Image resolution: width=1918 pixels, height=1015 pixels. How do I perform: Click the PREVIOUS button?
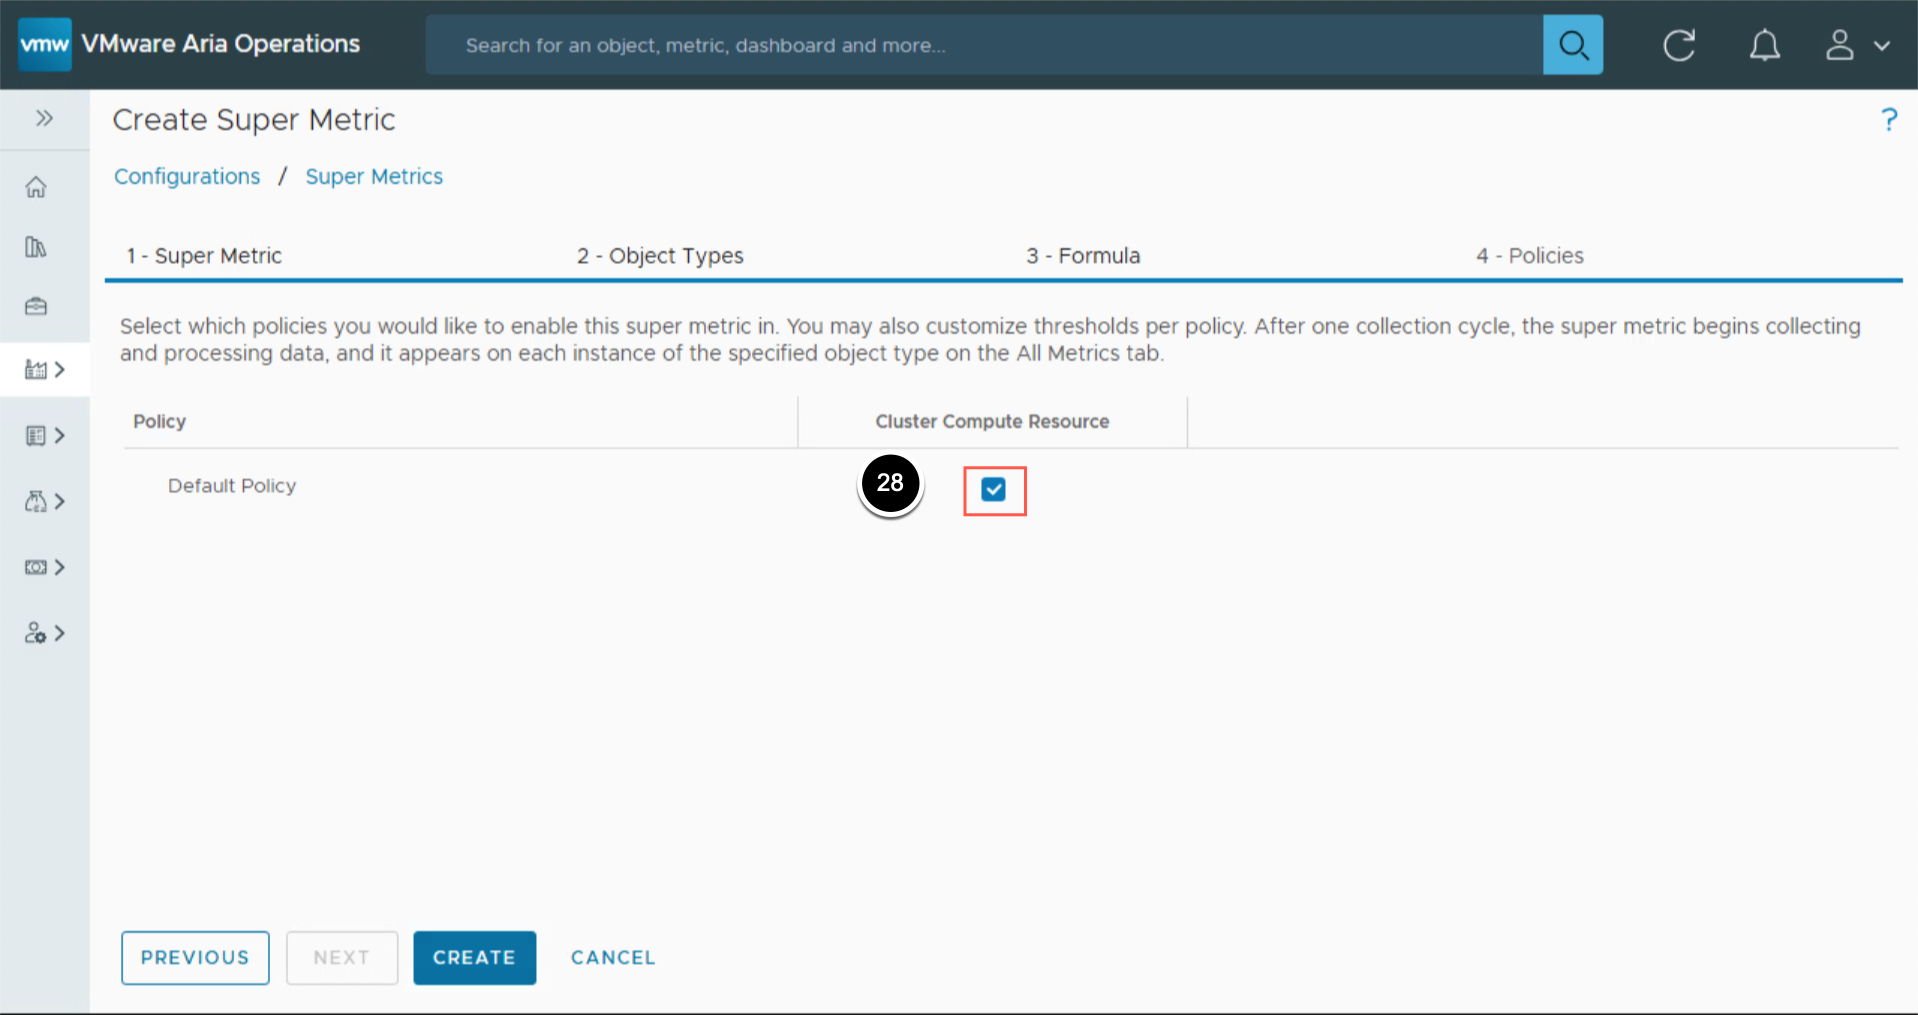195,957
